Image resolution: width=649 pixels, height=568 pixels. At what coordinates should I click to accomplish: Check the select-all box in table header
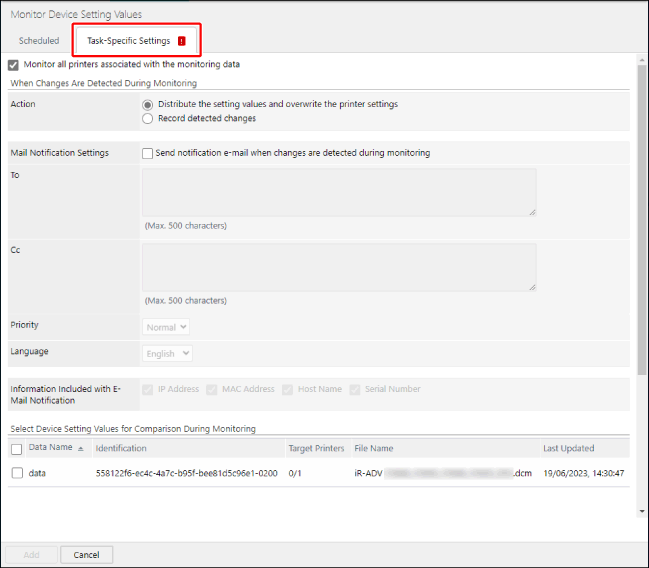pos(17,449)
